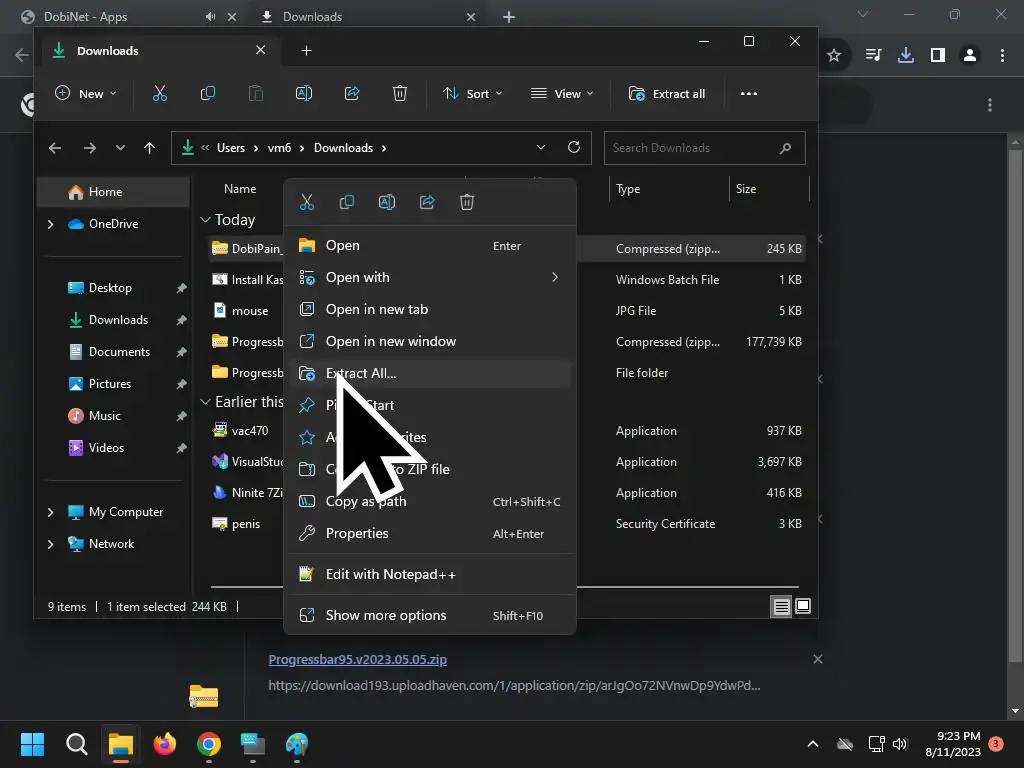Collapse the Earlier this group
Image resolution: width=1024 pixels, height=768 pixels.
(205, 402)
